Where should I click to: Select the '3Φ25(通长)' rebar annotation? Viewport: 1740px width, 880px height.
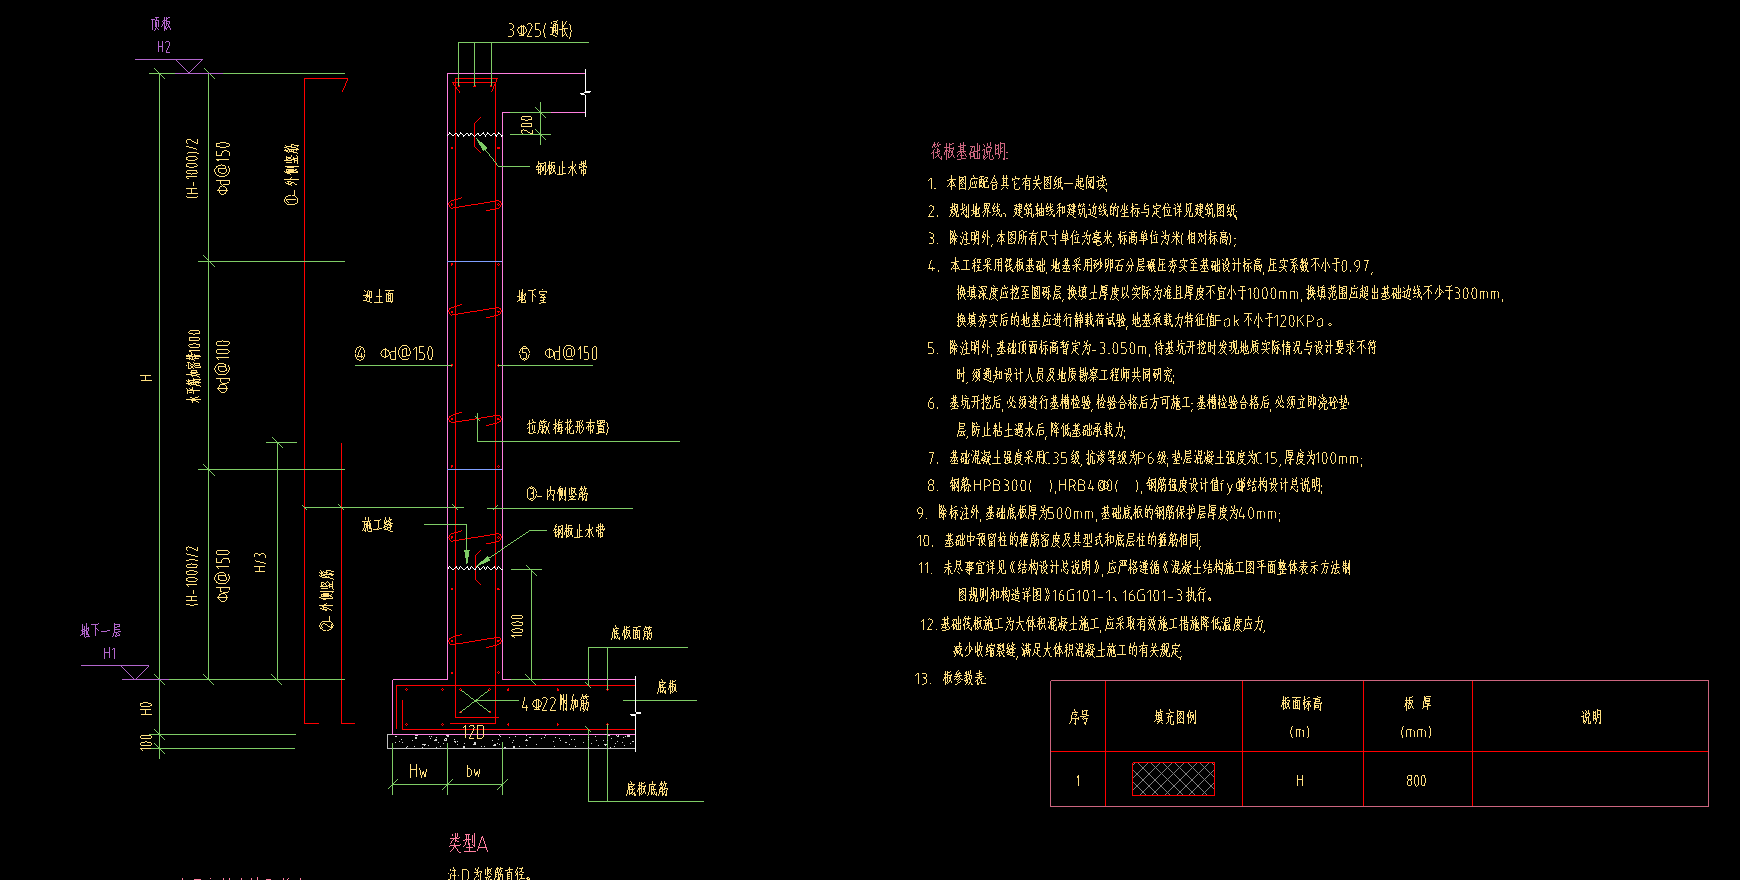pyautogui.click(x=540, y=31)
